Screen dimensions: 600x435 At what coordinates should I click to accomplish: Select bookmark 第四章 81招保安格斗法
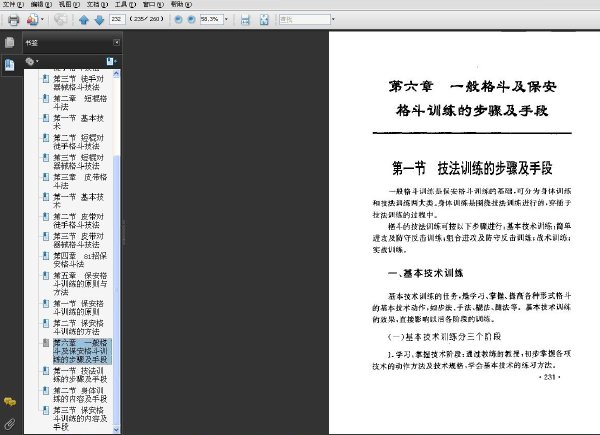click(x=80, y=260)
